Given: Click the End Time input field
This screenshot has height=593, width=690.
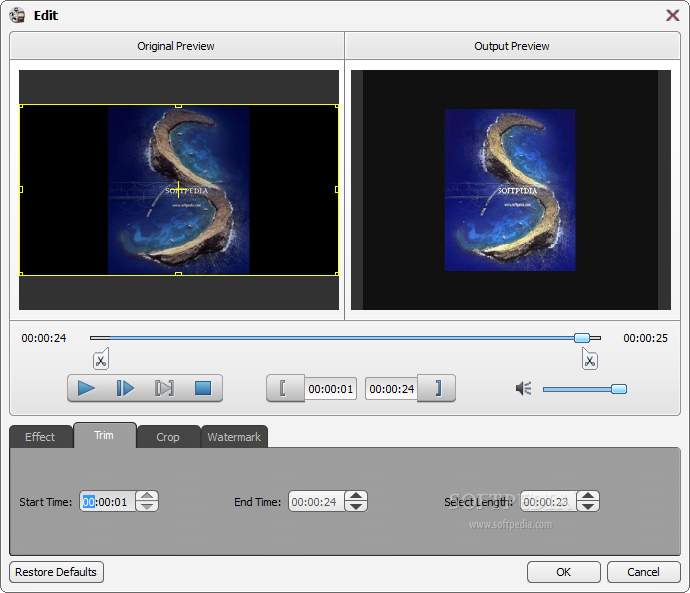Looking at the screenshot, I should pos(316,501).
